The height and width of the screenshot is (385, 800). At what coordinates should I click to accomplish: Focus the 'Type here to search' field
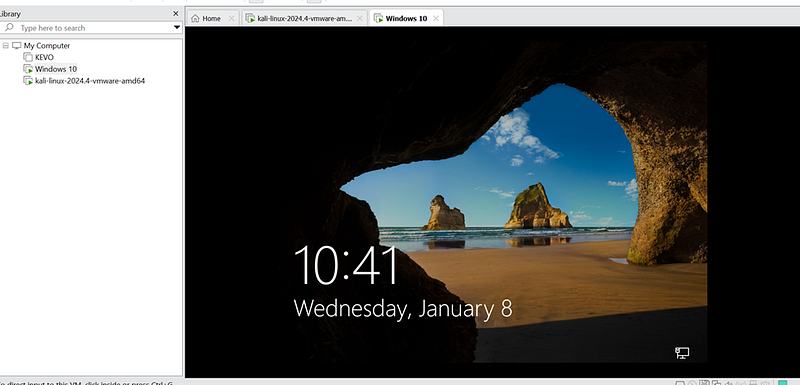[x=92, y=28]
